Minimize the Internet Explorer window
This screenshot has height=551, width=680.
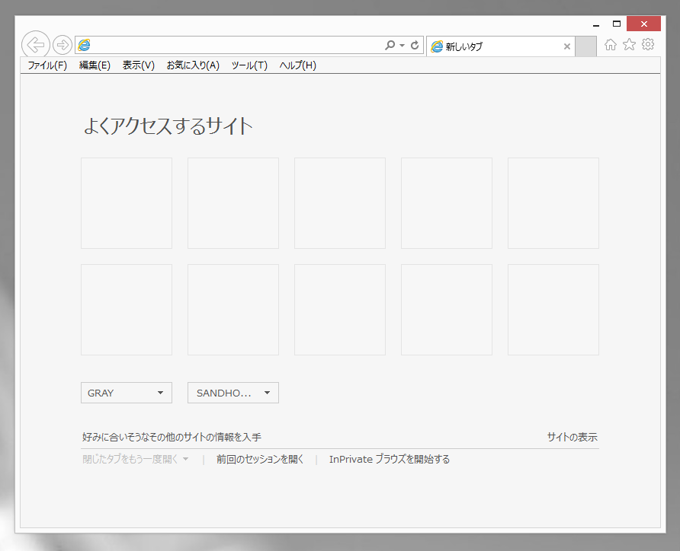596,24
